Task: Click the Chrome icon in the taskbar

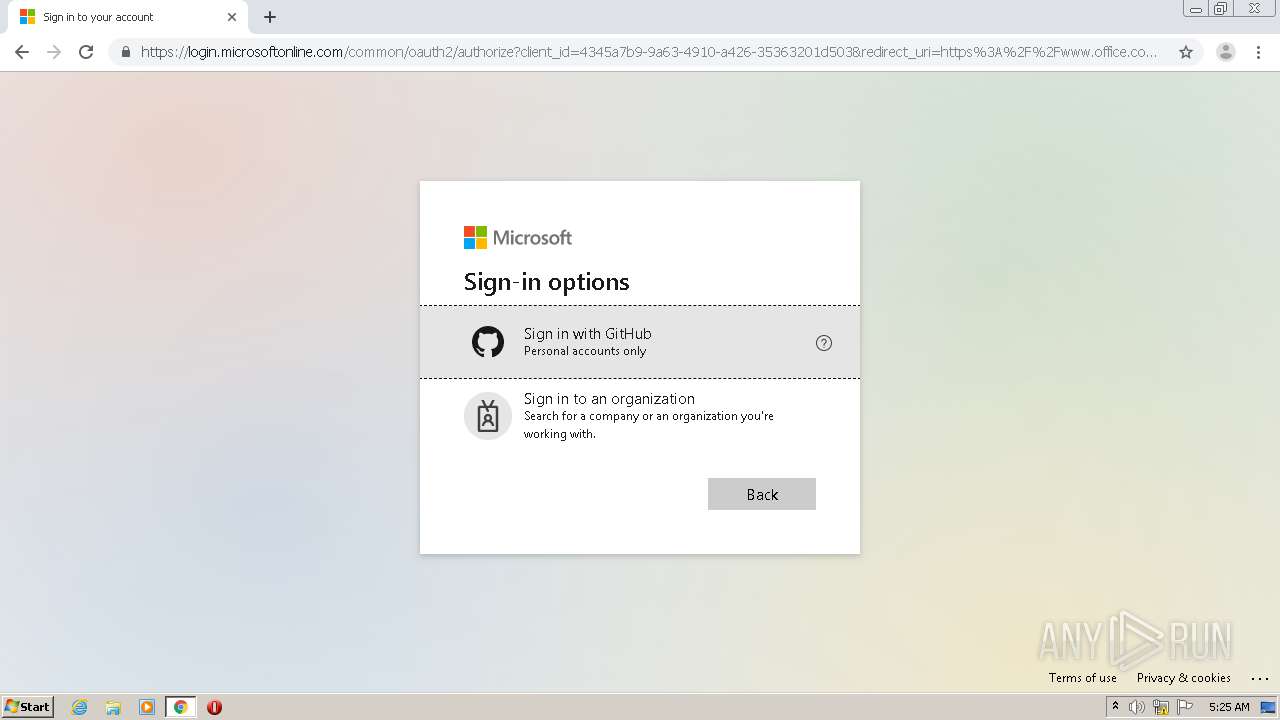Action: click(180, 707)
